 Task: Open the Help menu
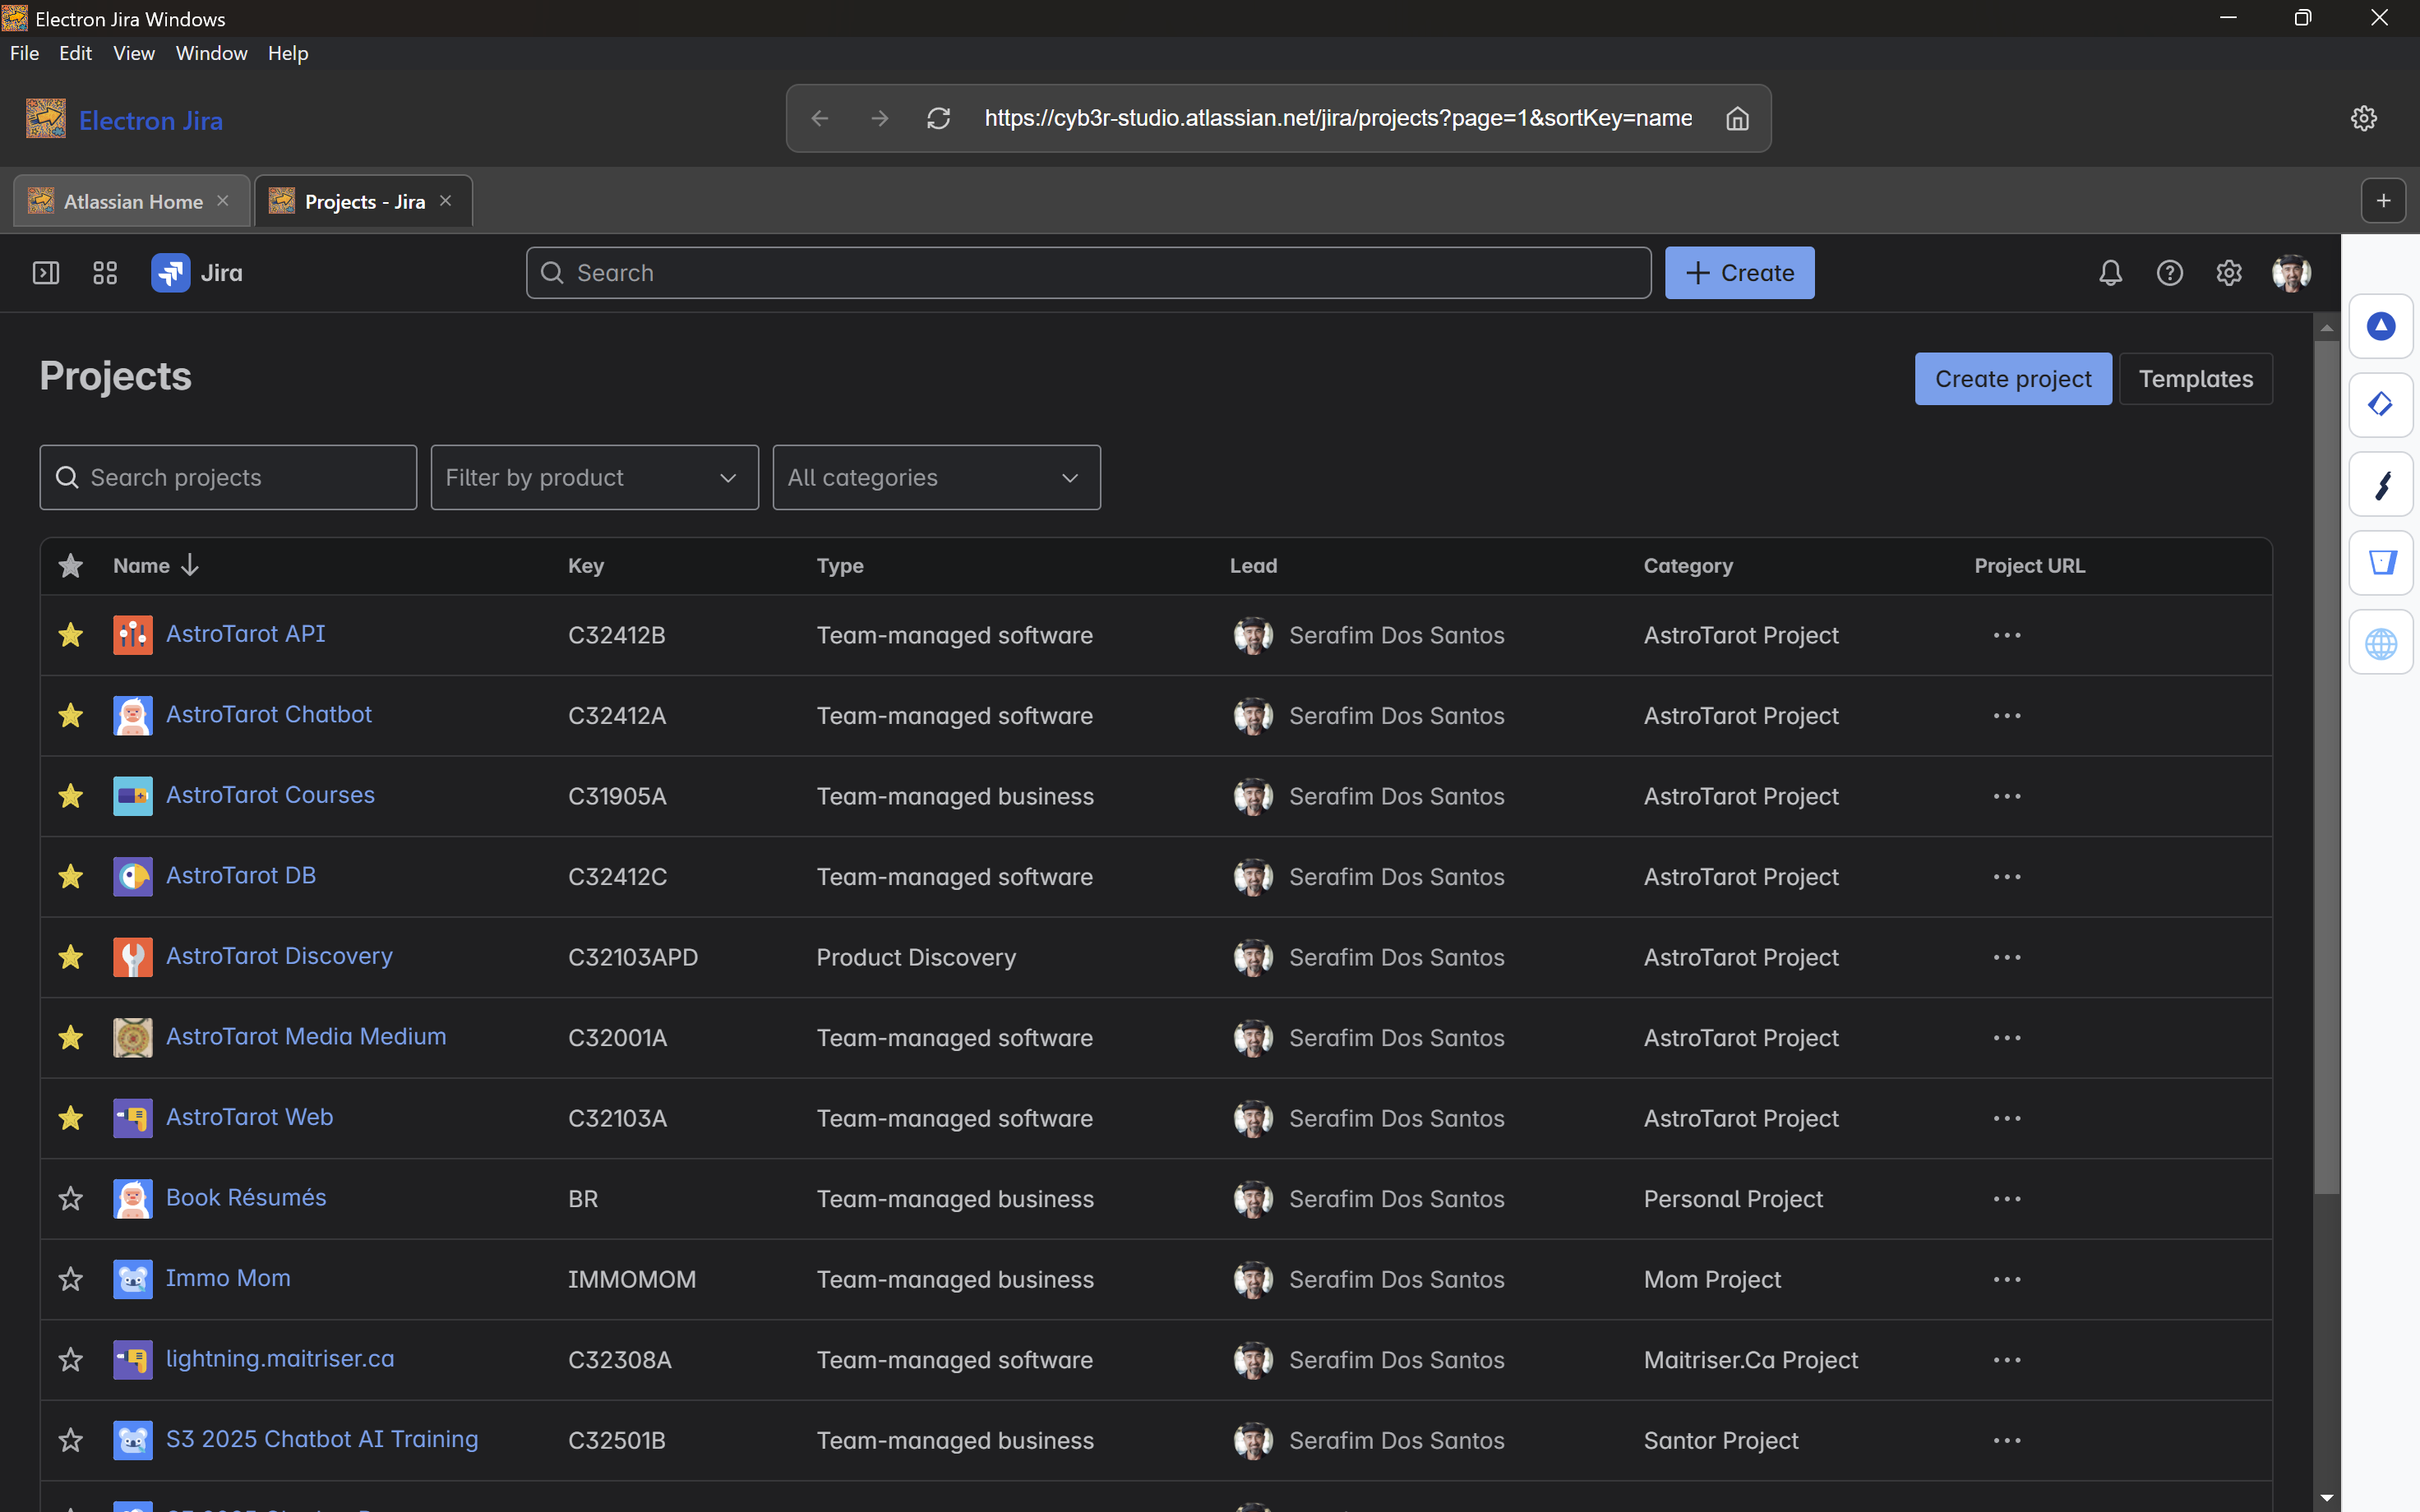[x=288, y=53]
